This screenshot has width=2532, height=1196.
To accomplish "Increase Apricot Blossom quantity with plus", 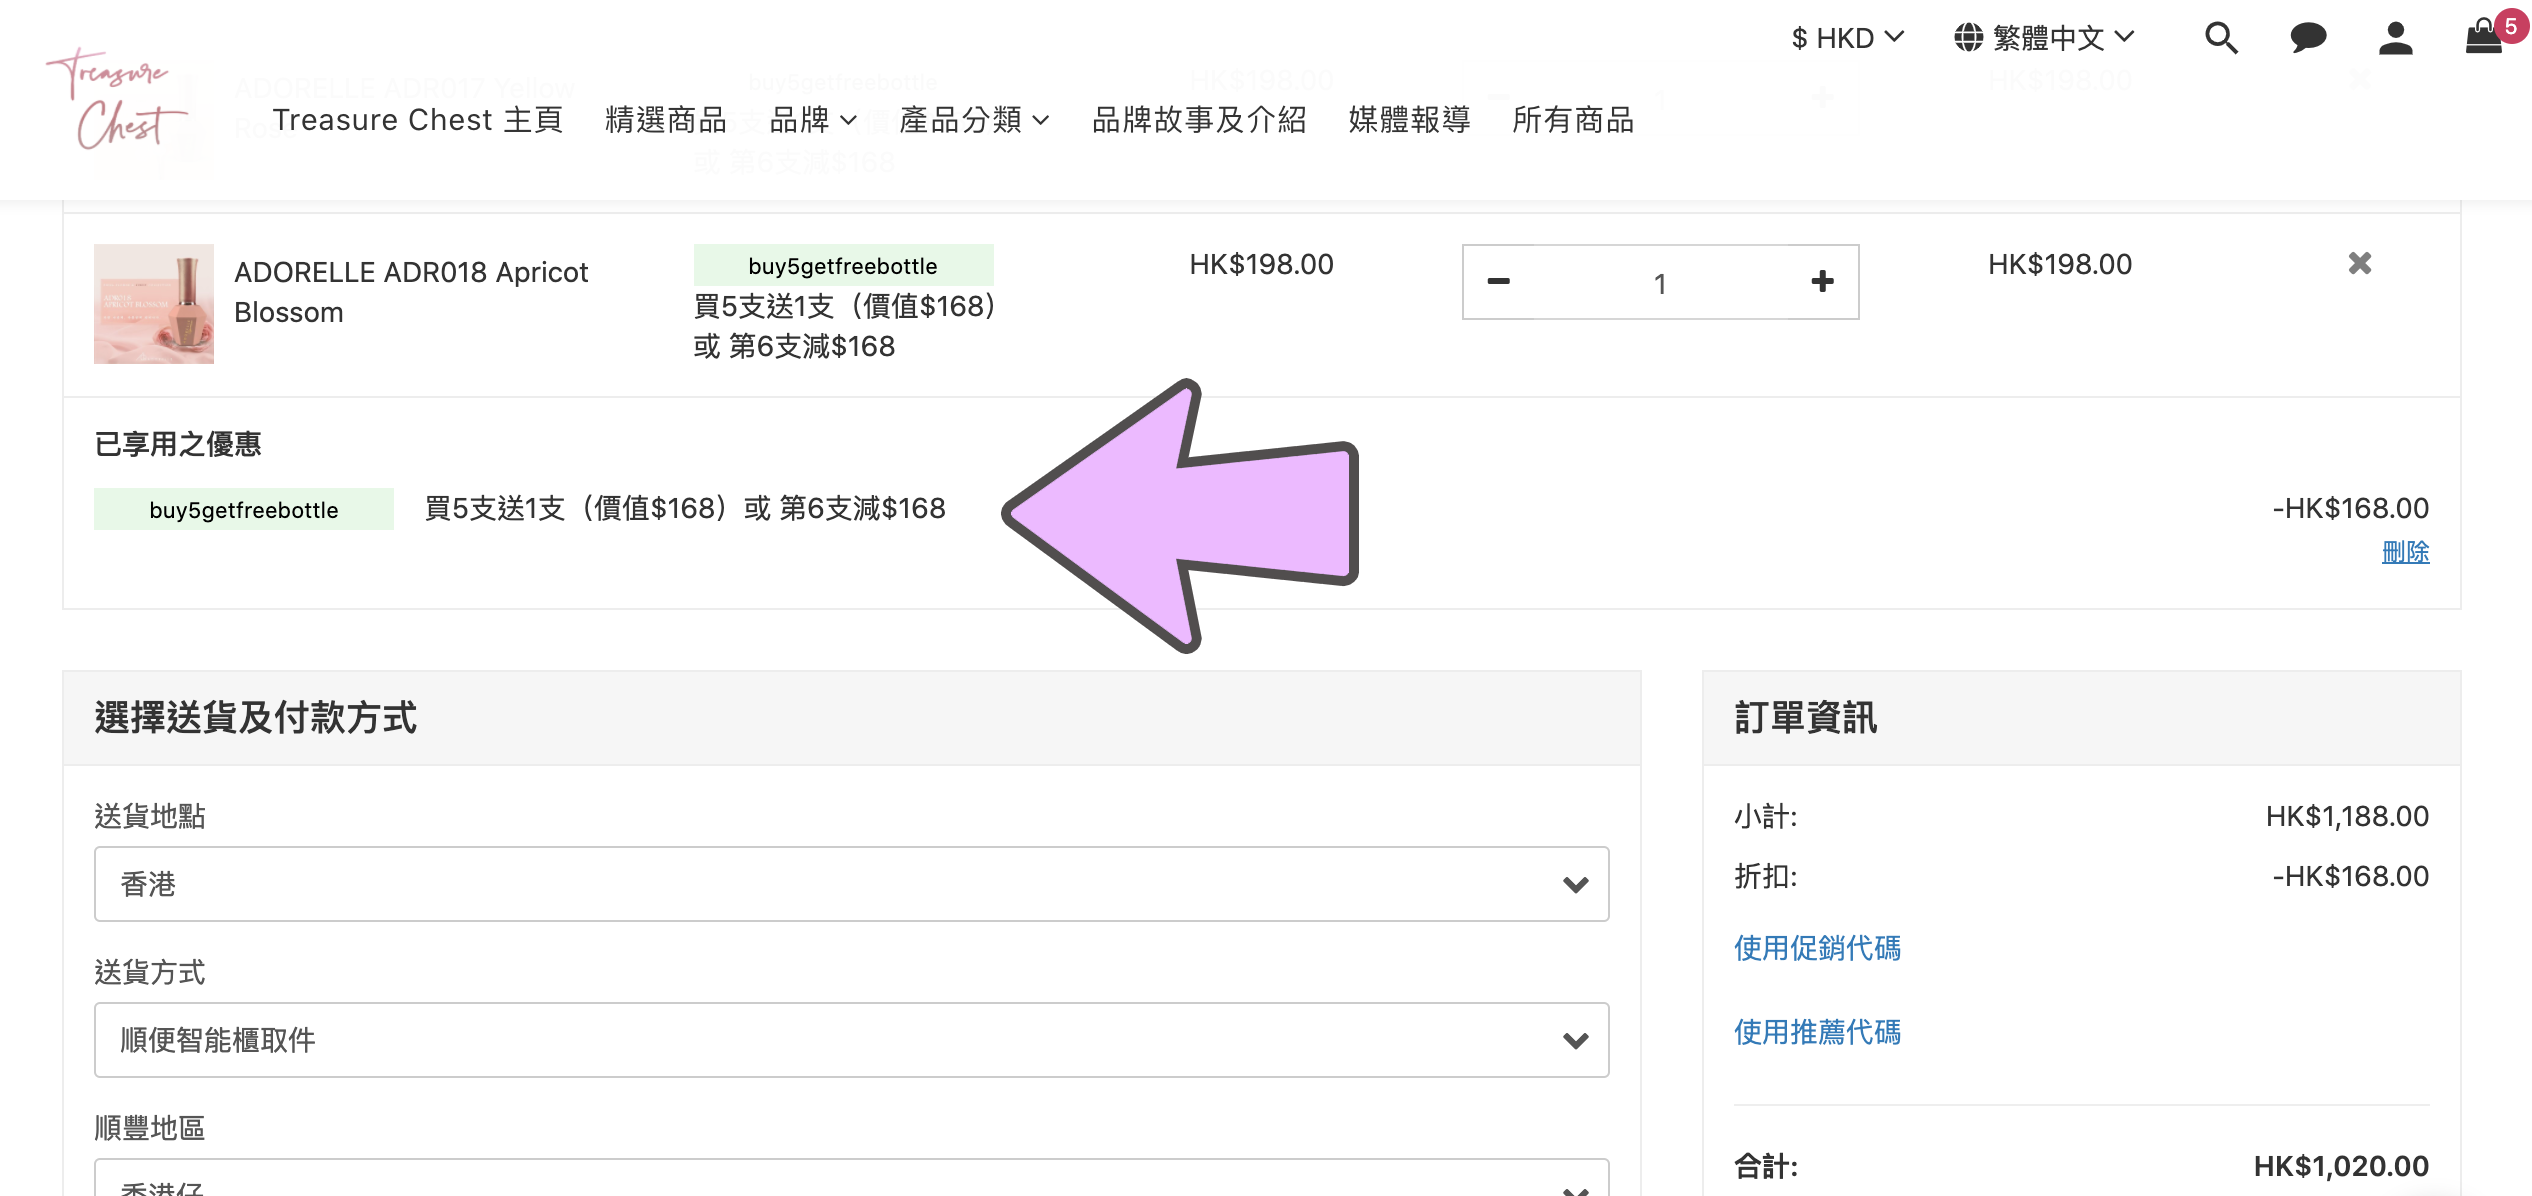I will tap(1822, 282).
